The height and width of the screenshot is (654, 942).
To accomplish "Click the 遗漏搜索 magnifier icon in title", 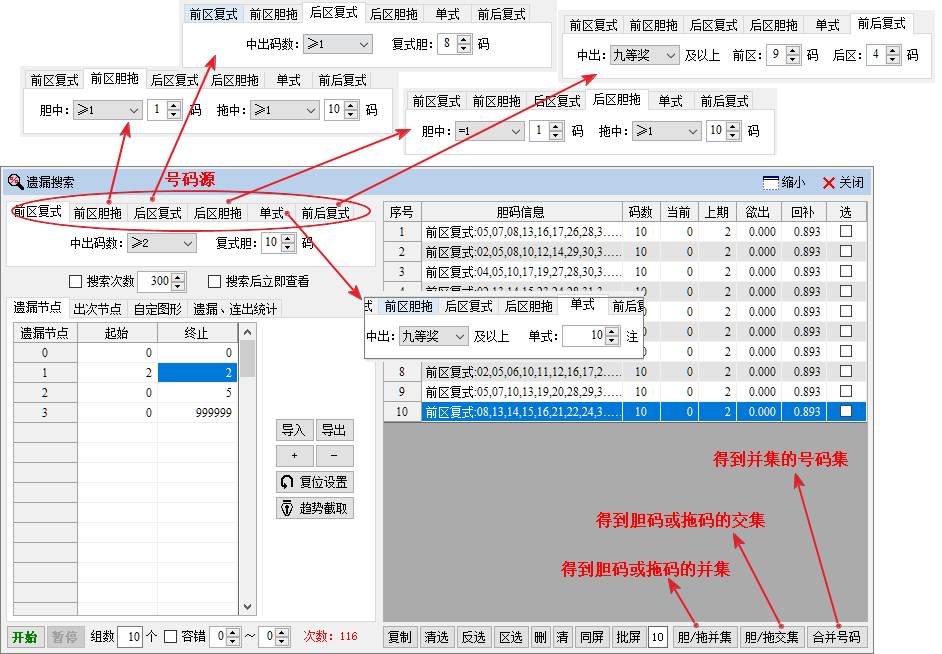I will pyautogui.click(x=15, y=182).
